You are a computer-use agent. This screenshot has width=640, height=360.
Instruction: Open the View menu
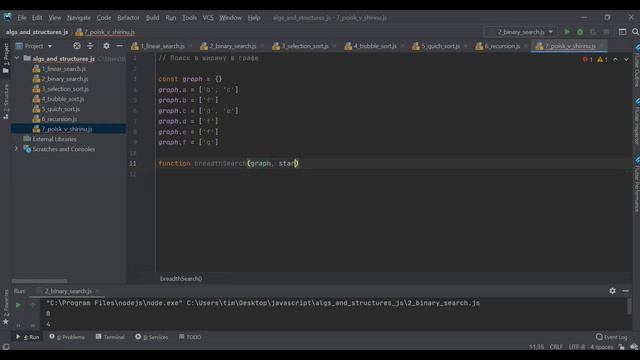pos(55,18)
